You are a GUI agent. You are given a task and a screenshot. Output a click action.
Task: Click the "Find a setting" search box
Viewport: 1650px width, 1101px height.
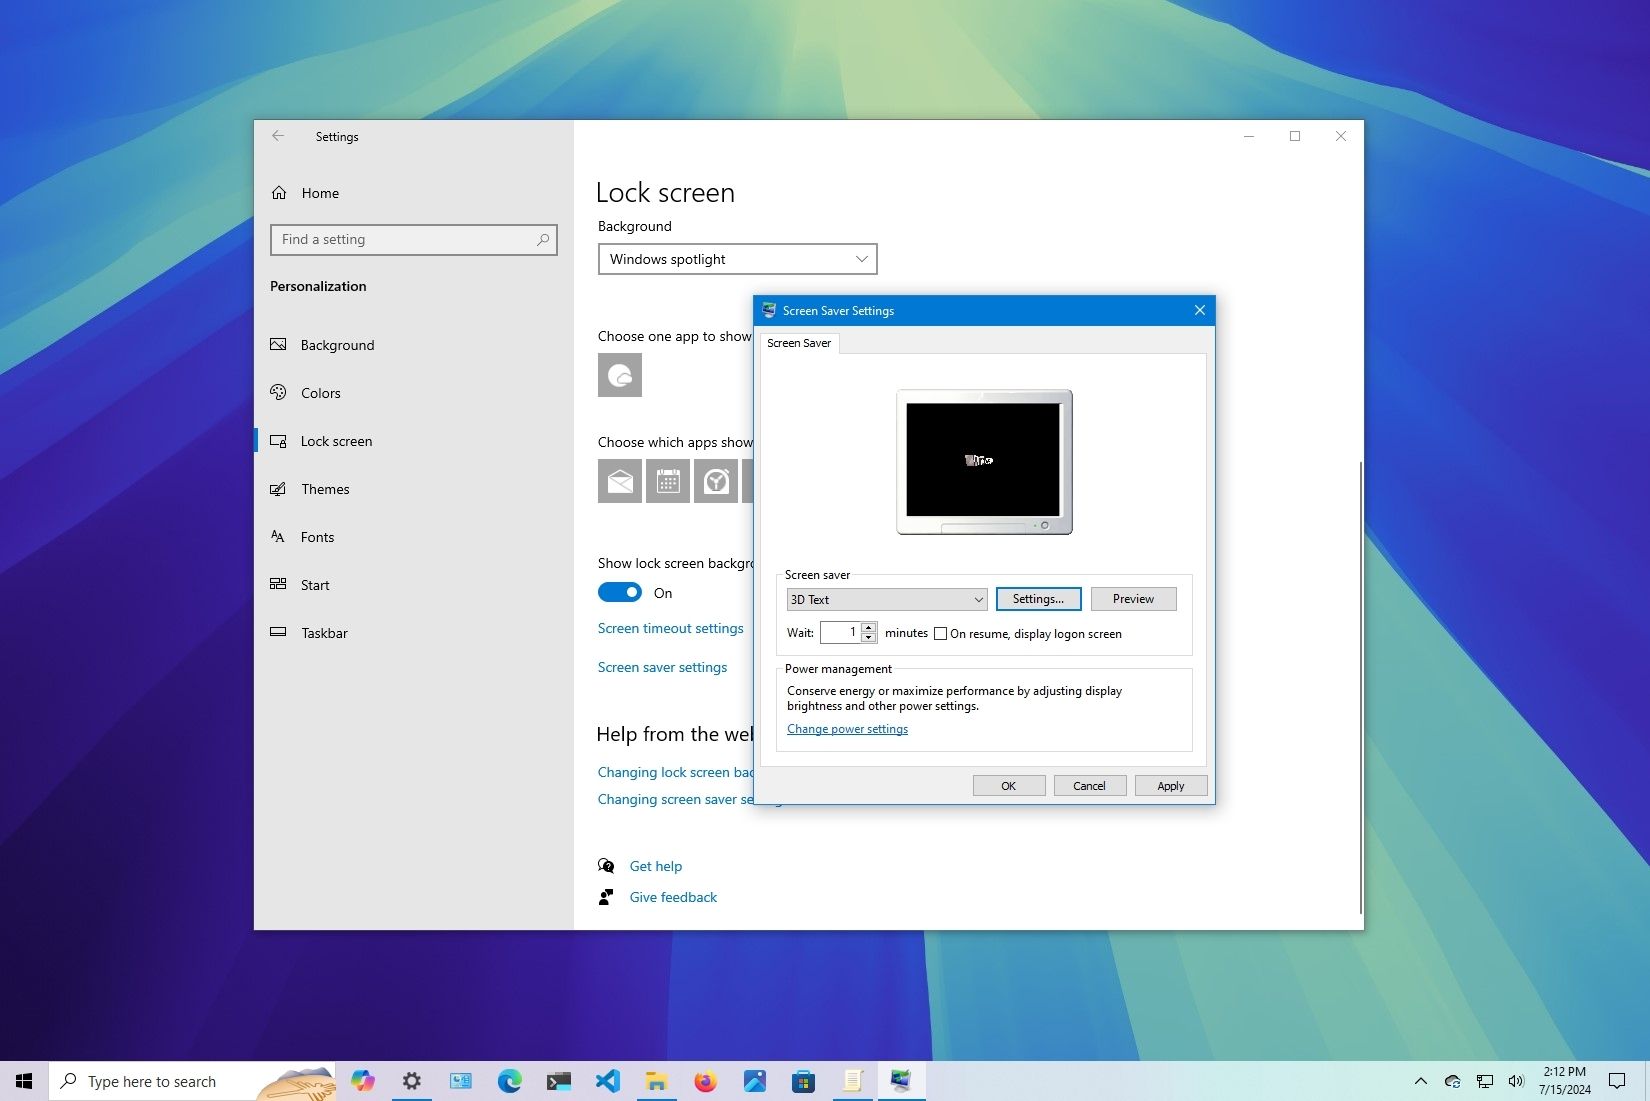coord(413,240)
